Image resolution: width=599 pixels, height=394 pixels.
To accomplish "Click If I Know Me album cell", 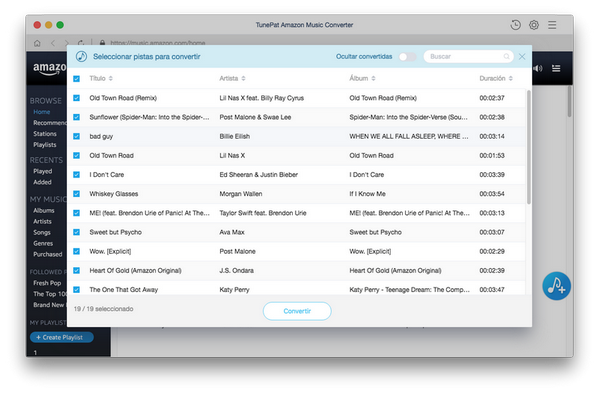I will 367,194.
